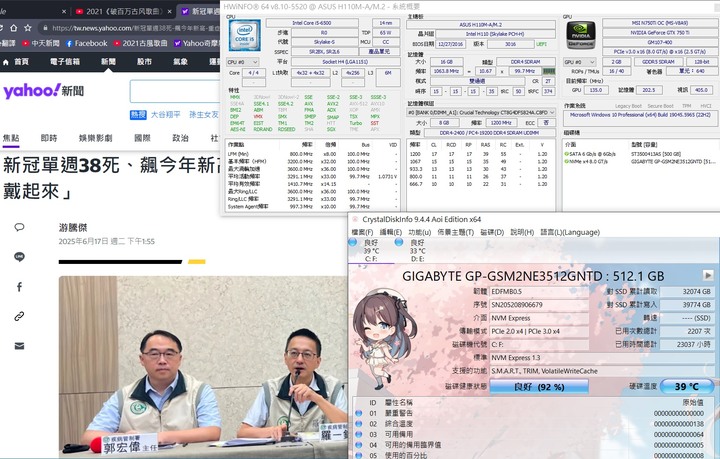
Task: Open CrystalDiskInfo 磁碟(D) menu
Action: tap(492, 232)
